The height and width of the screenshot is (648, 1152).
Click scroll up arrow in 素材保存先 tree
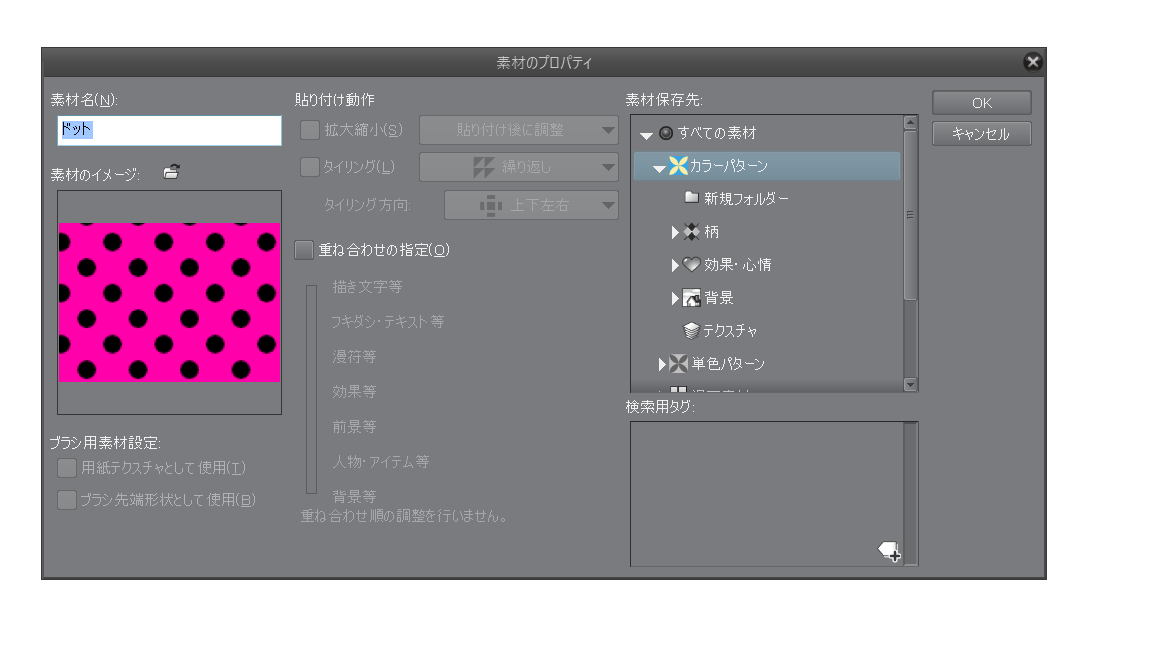pos(910,123)
